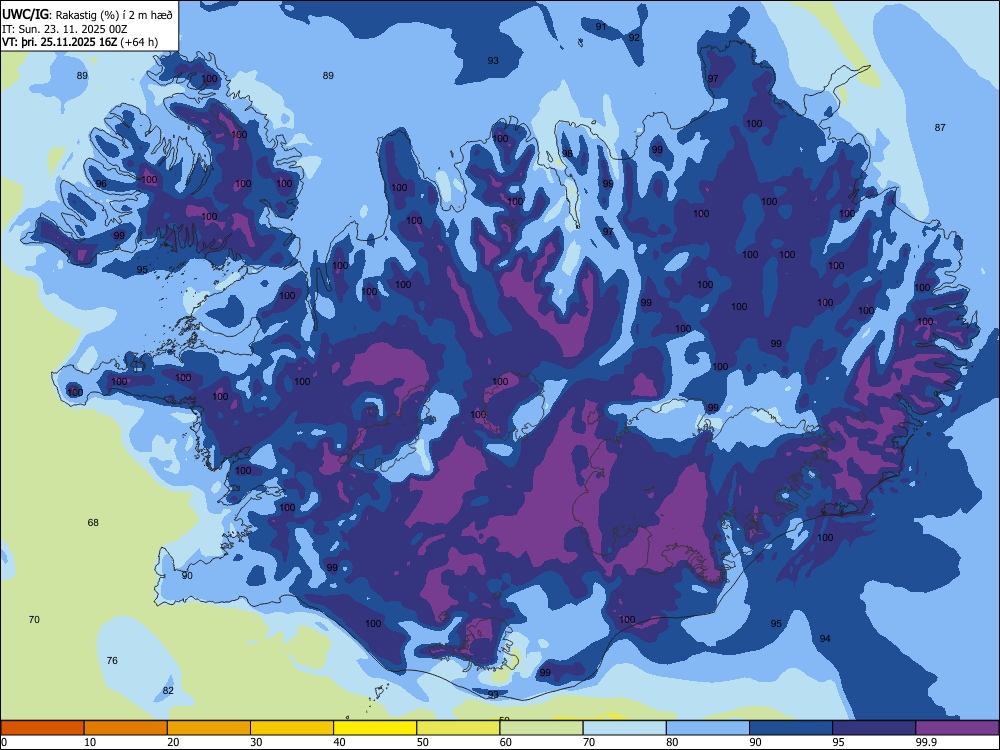Click the bright yellow 40-50 legend swatch
Screen dimensions: 1000x750
pyautogui.click(x=375, y=728)
